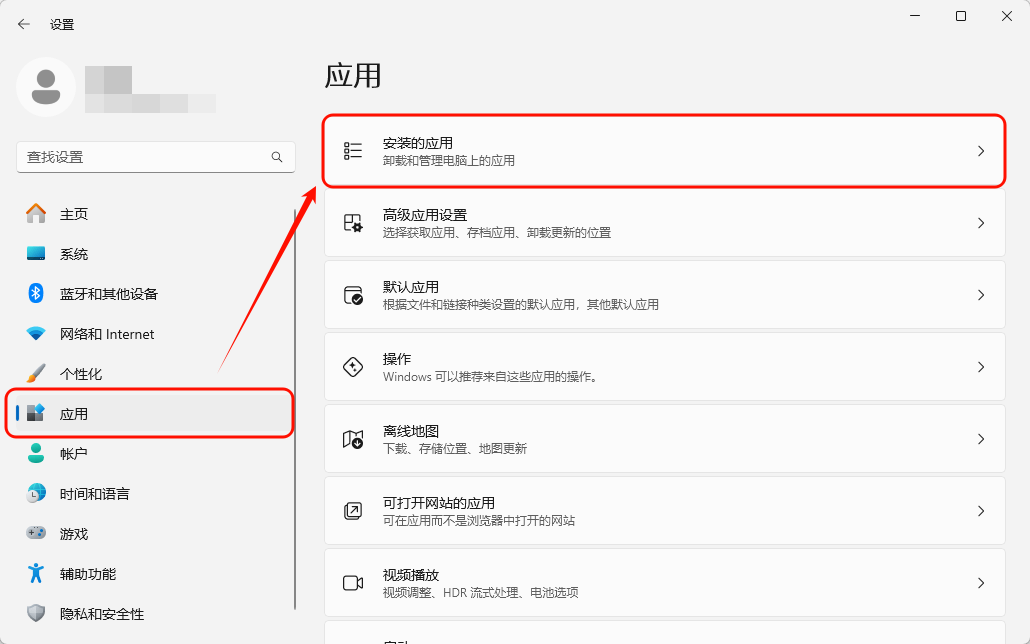The height and width of the screenshot is (644, 1030).
Task: Expand 视频播放 via its chevron
Action: (x=981, y=583)
